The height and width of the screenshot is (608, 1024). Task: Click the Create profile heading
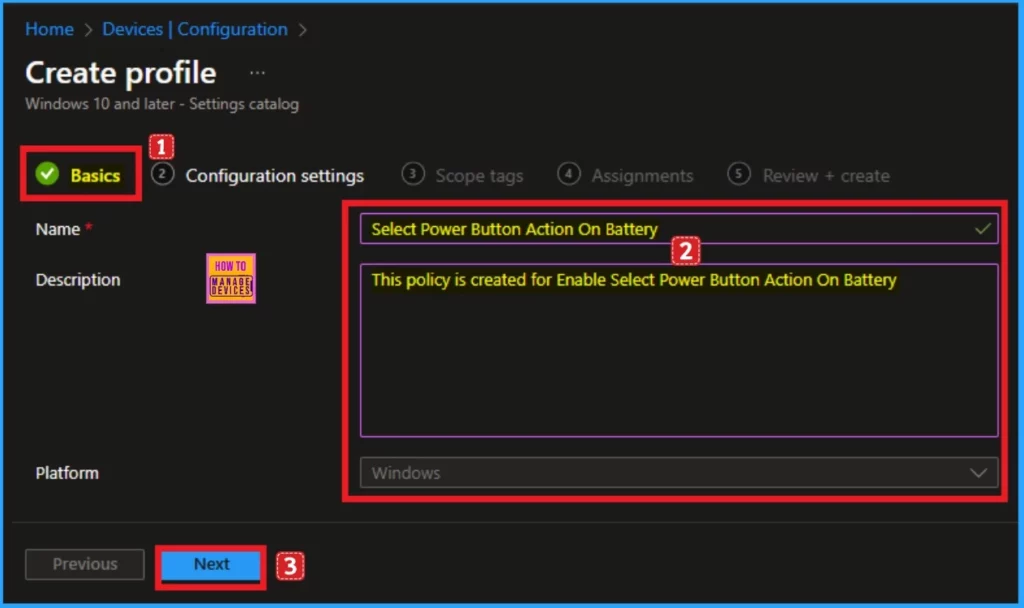point(121,72)
